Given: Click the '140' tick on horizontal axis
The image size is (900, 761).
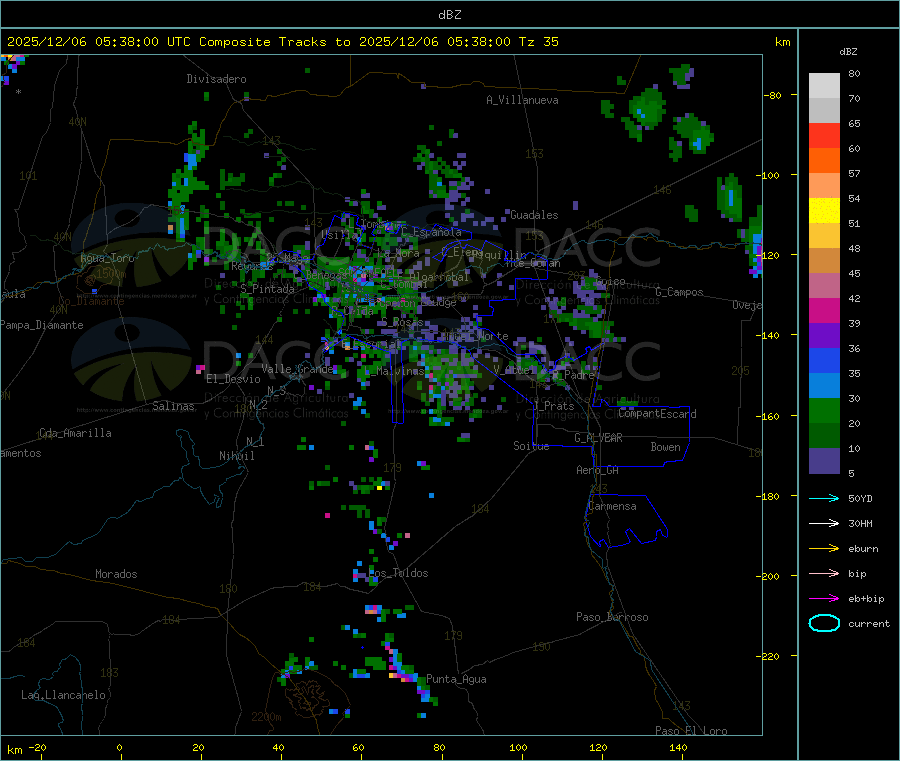Looking at the screenshot, I should 678,747.
